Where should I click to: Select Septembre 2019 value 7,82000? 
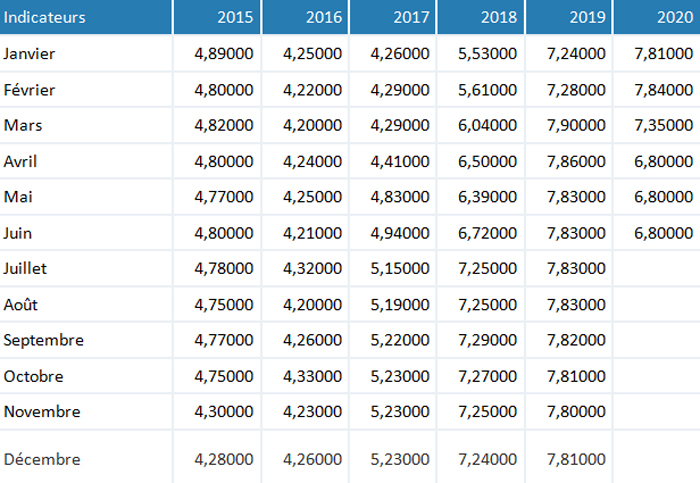(x=576, y=340)
